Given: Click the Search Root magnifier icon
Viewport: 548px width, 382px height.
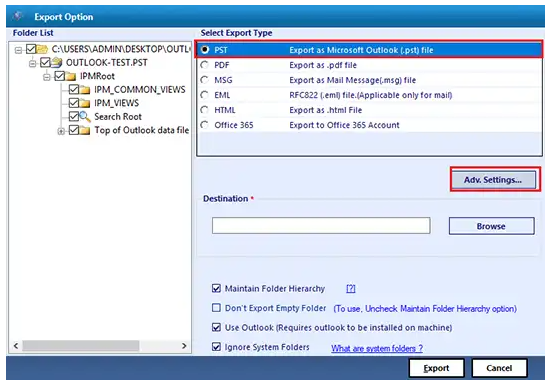Looking at the screenshot, I should coord(85,117).
